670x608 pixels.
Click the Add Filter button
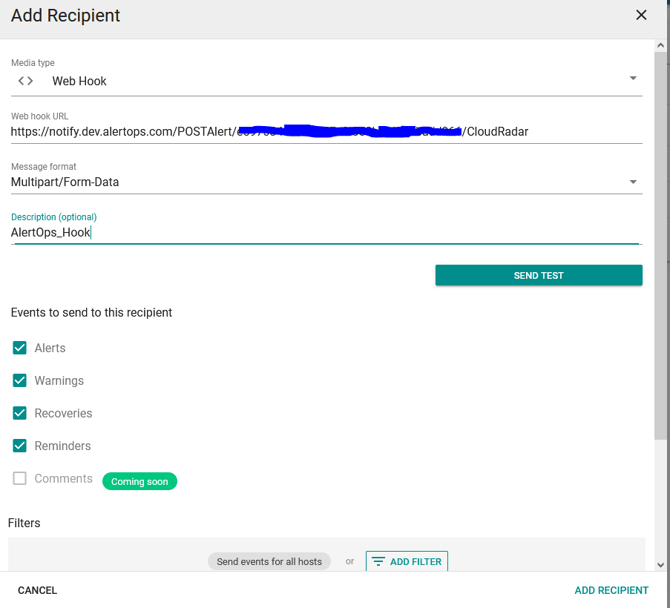pos(407,562)
